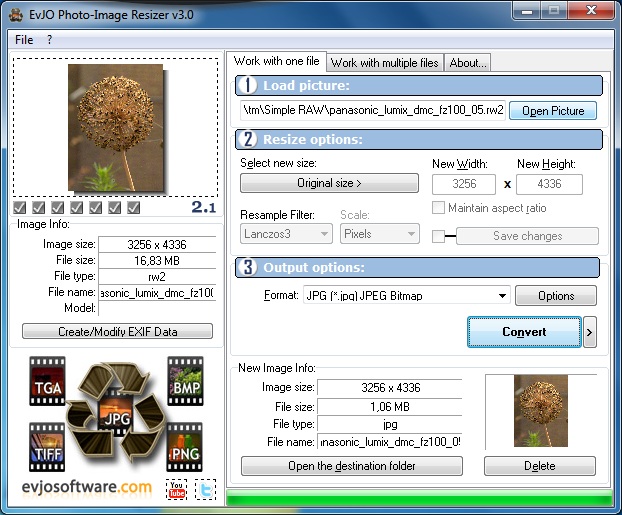Open the Twitter bird icon link
This screenshot has width=622, height=515.
205,489
